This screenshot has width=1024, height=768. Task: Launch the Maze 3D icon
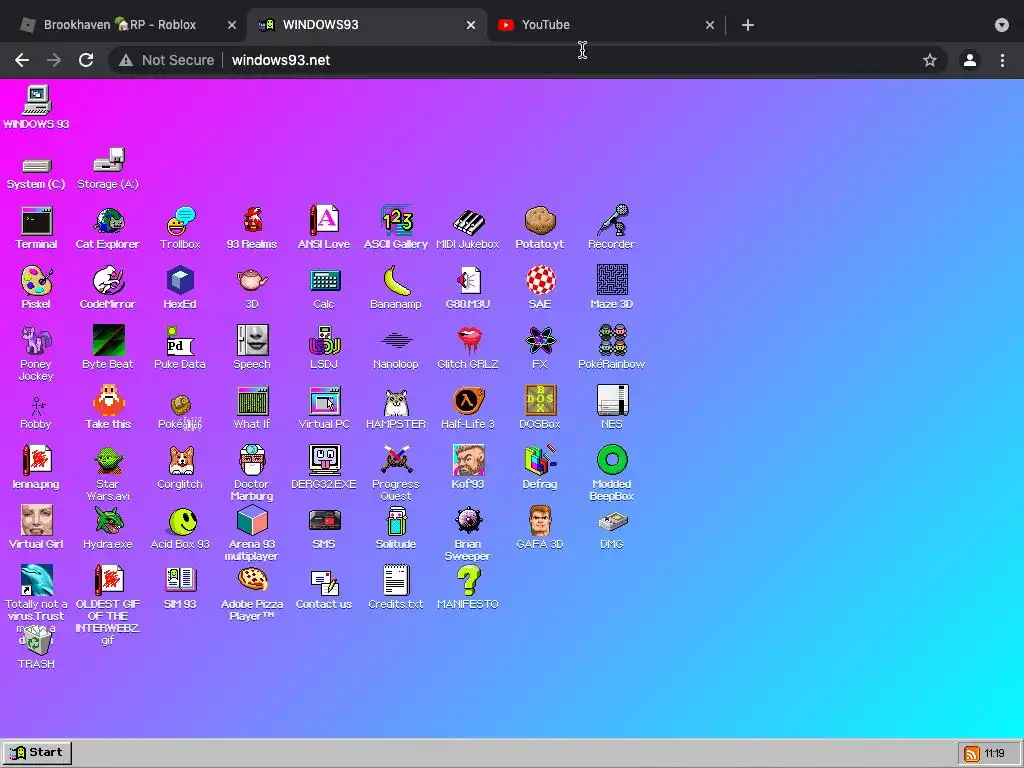click(x=612, y=288)
